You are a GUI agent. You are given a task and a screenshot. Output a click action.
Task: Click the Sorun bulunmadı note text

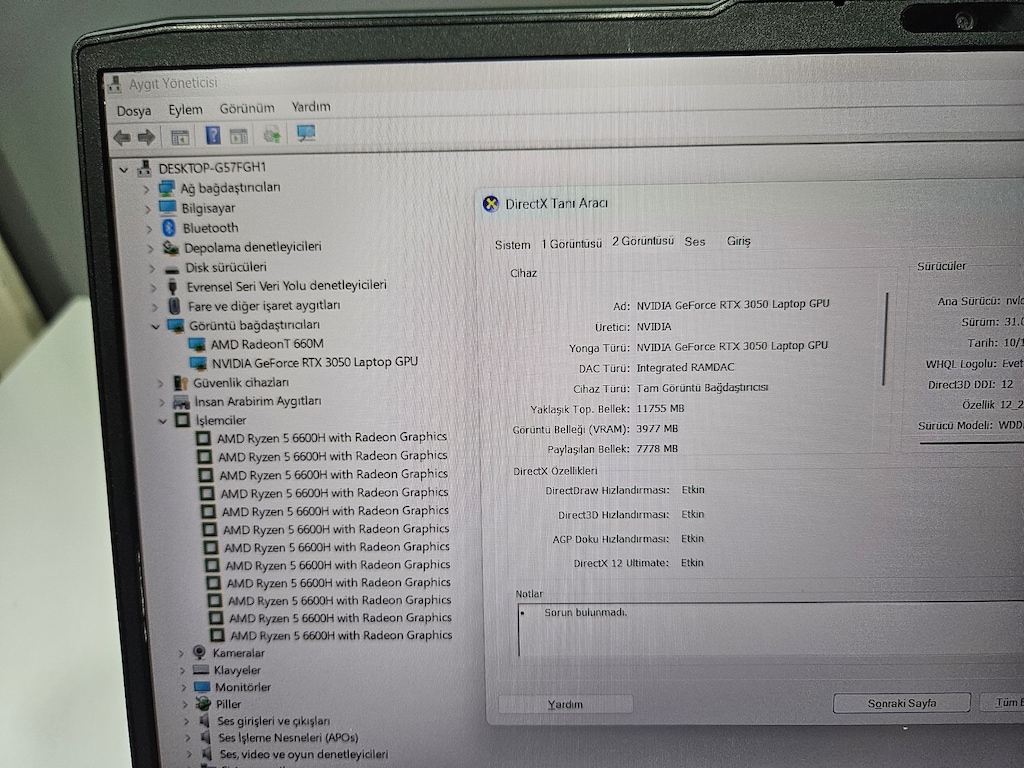coord(585,613)
